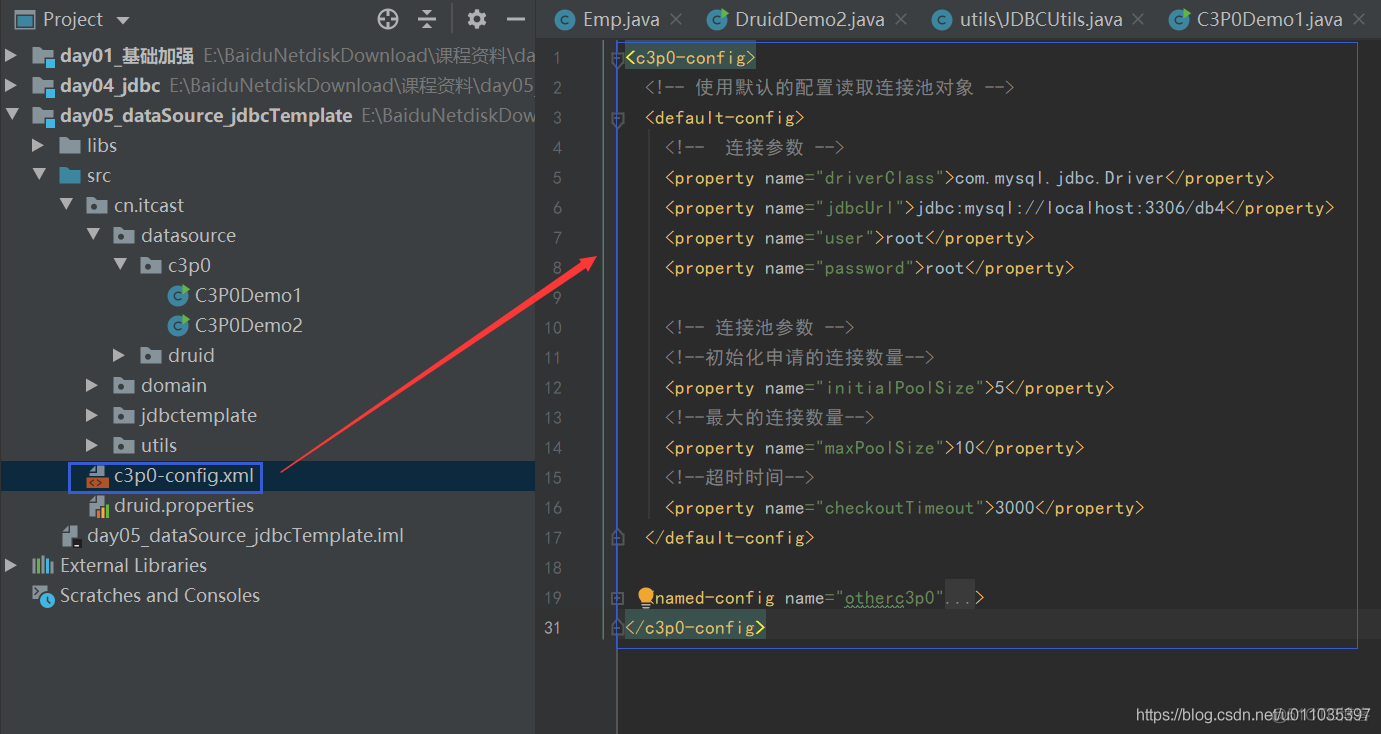Expand the day01_基础加强 module
The image size is (1381, 734).
click(x=12, y=56)
